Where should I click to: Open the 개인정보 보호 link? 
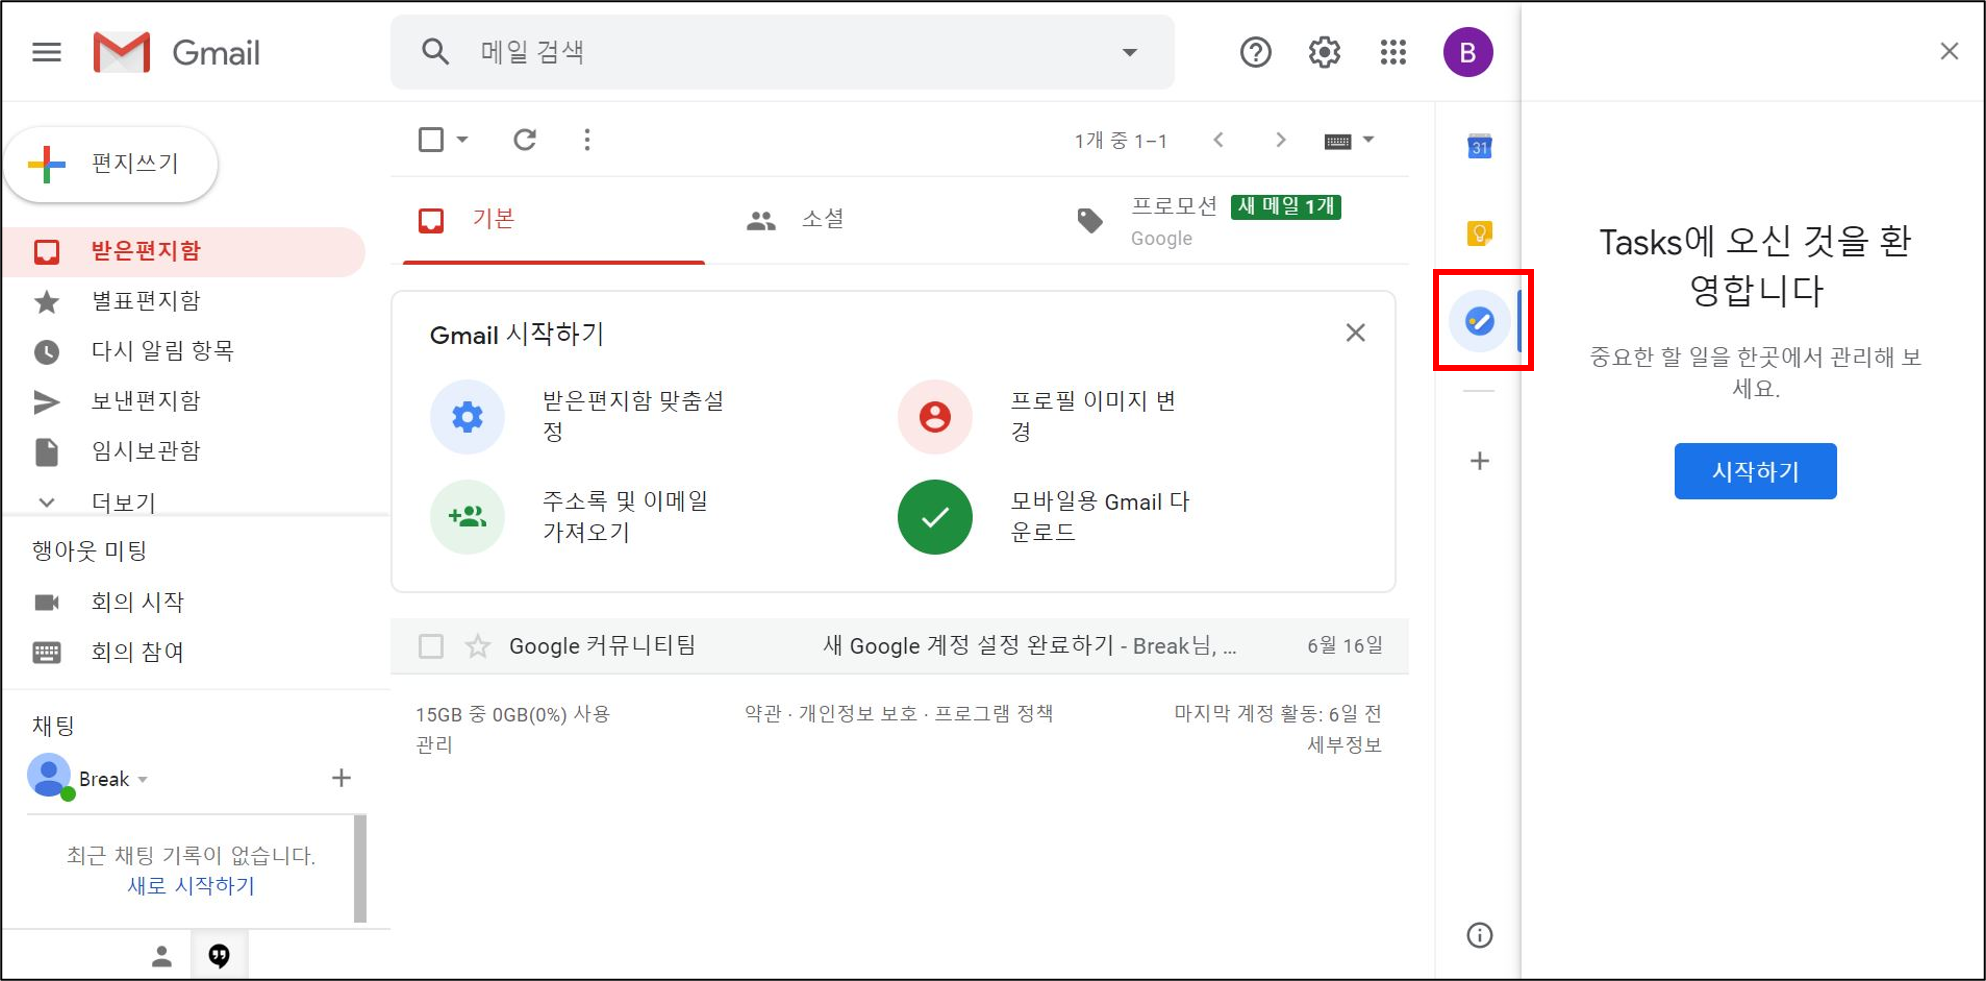pyautogui.click(x=857, y=714)
